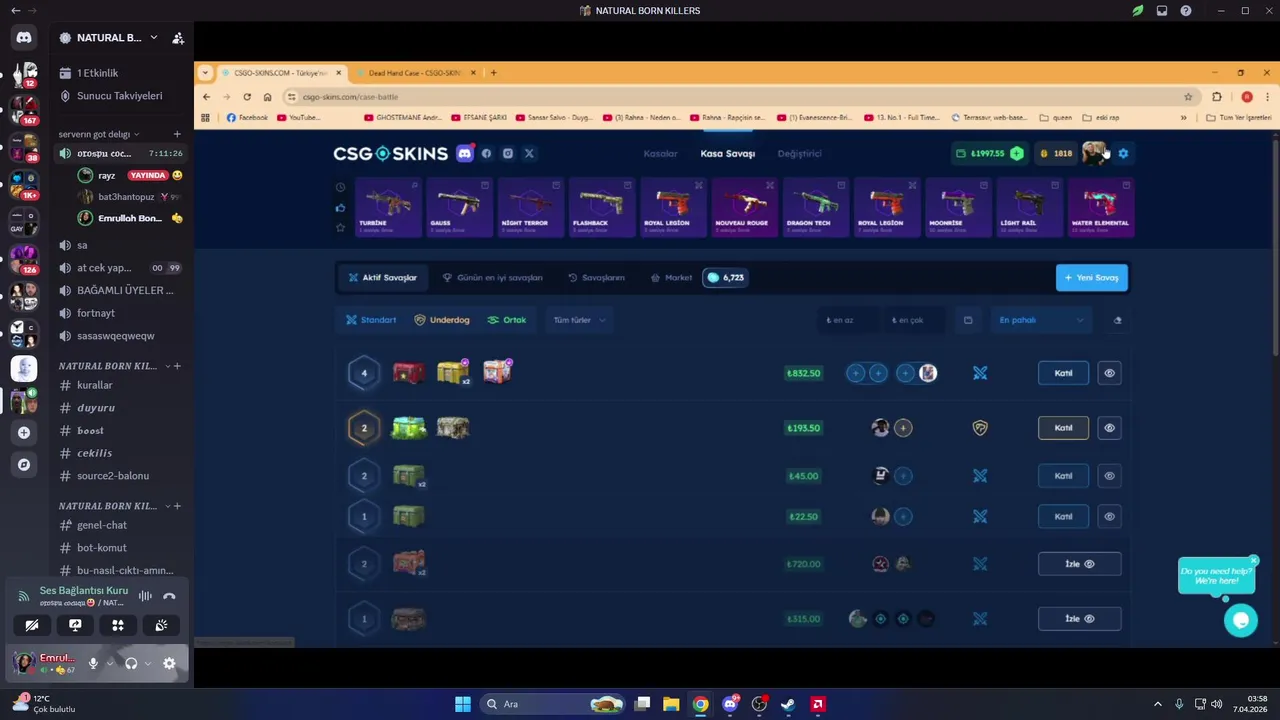Switch to the Kasalar nav tab
This screenshot has width=1280, height=720.
(660, 153)
